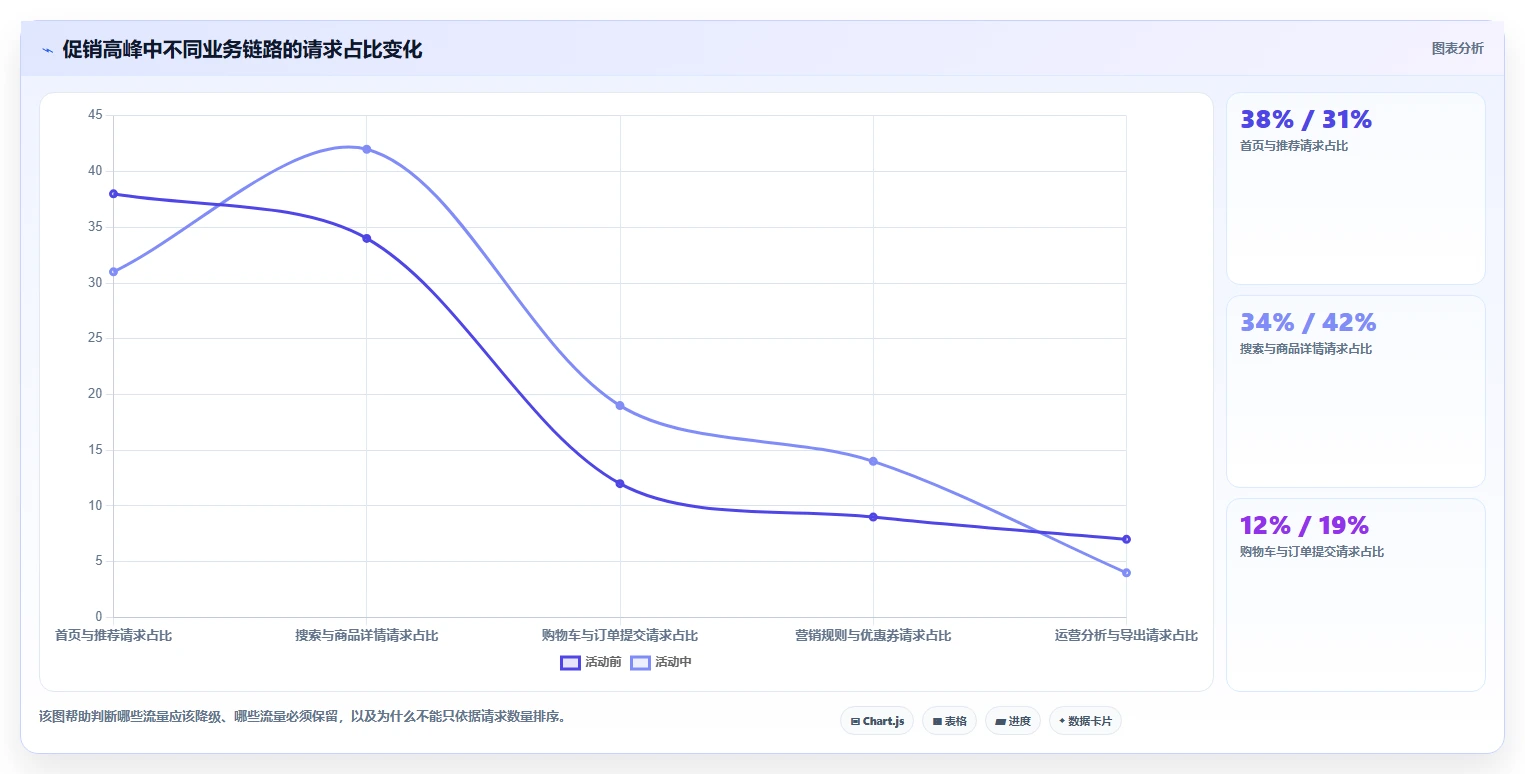This screenshot has width=1525, height=774.
Task: Click the 活动中 point at 营销规则与优惠券 (14)
Action: (x=873, y=461)
